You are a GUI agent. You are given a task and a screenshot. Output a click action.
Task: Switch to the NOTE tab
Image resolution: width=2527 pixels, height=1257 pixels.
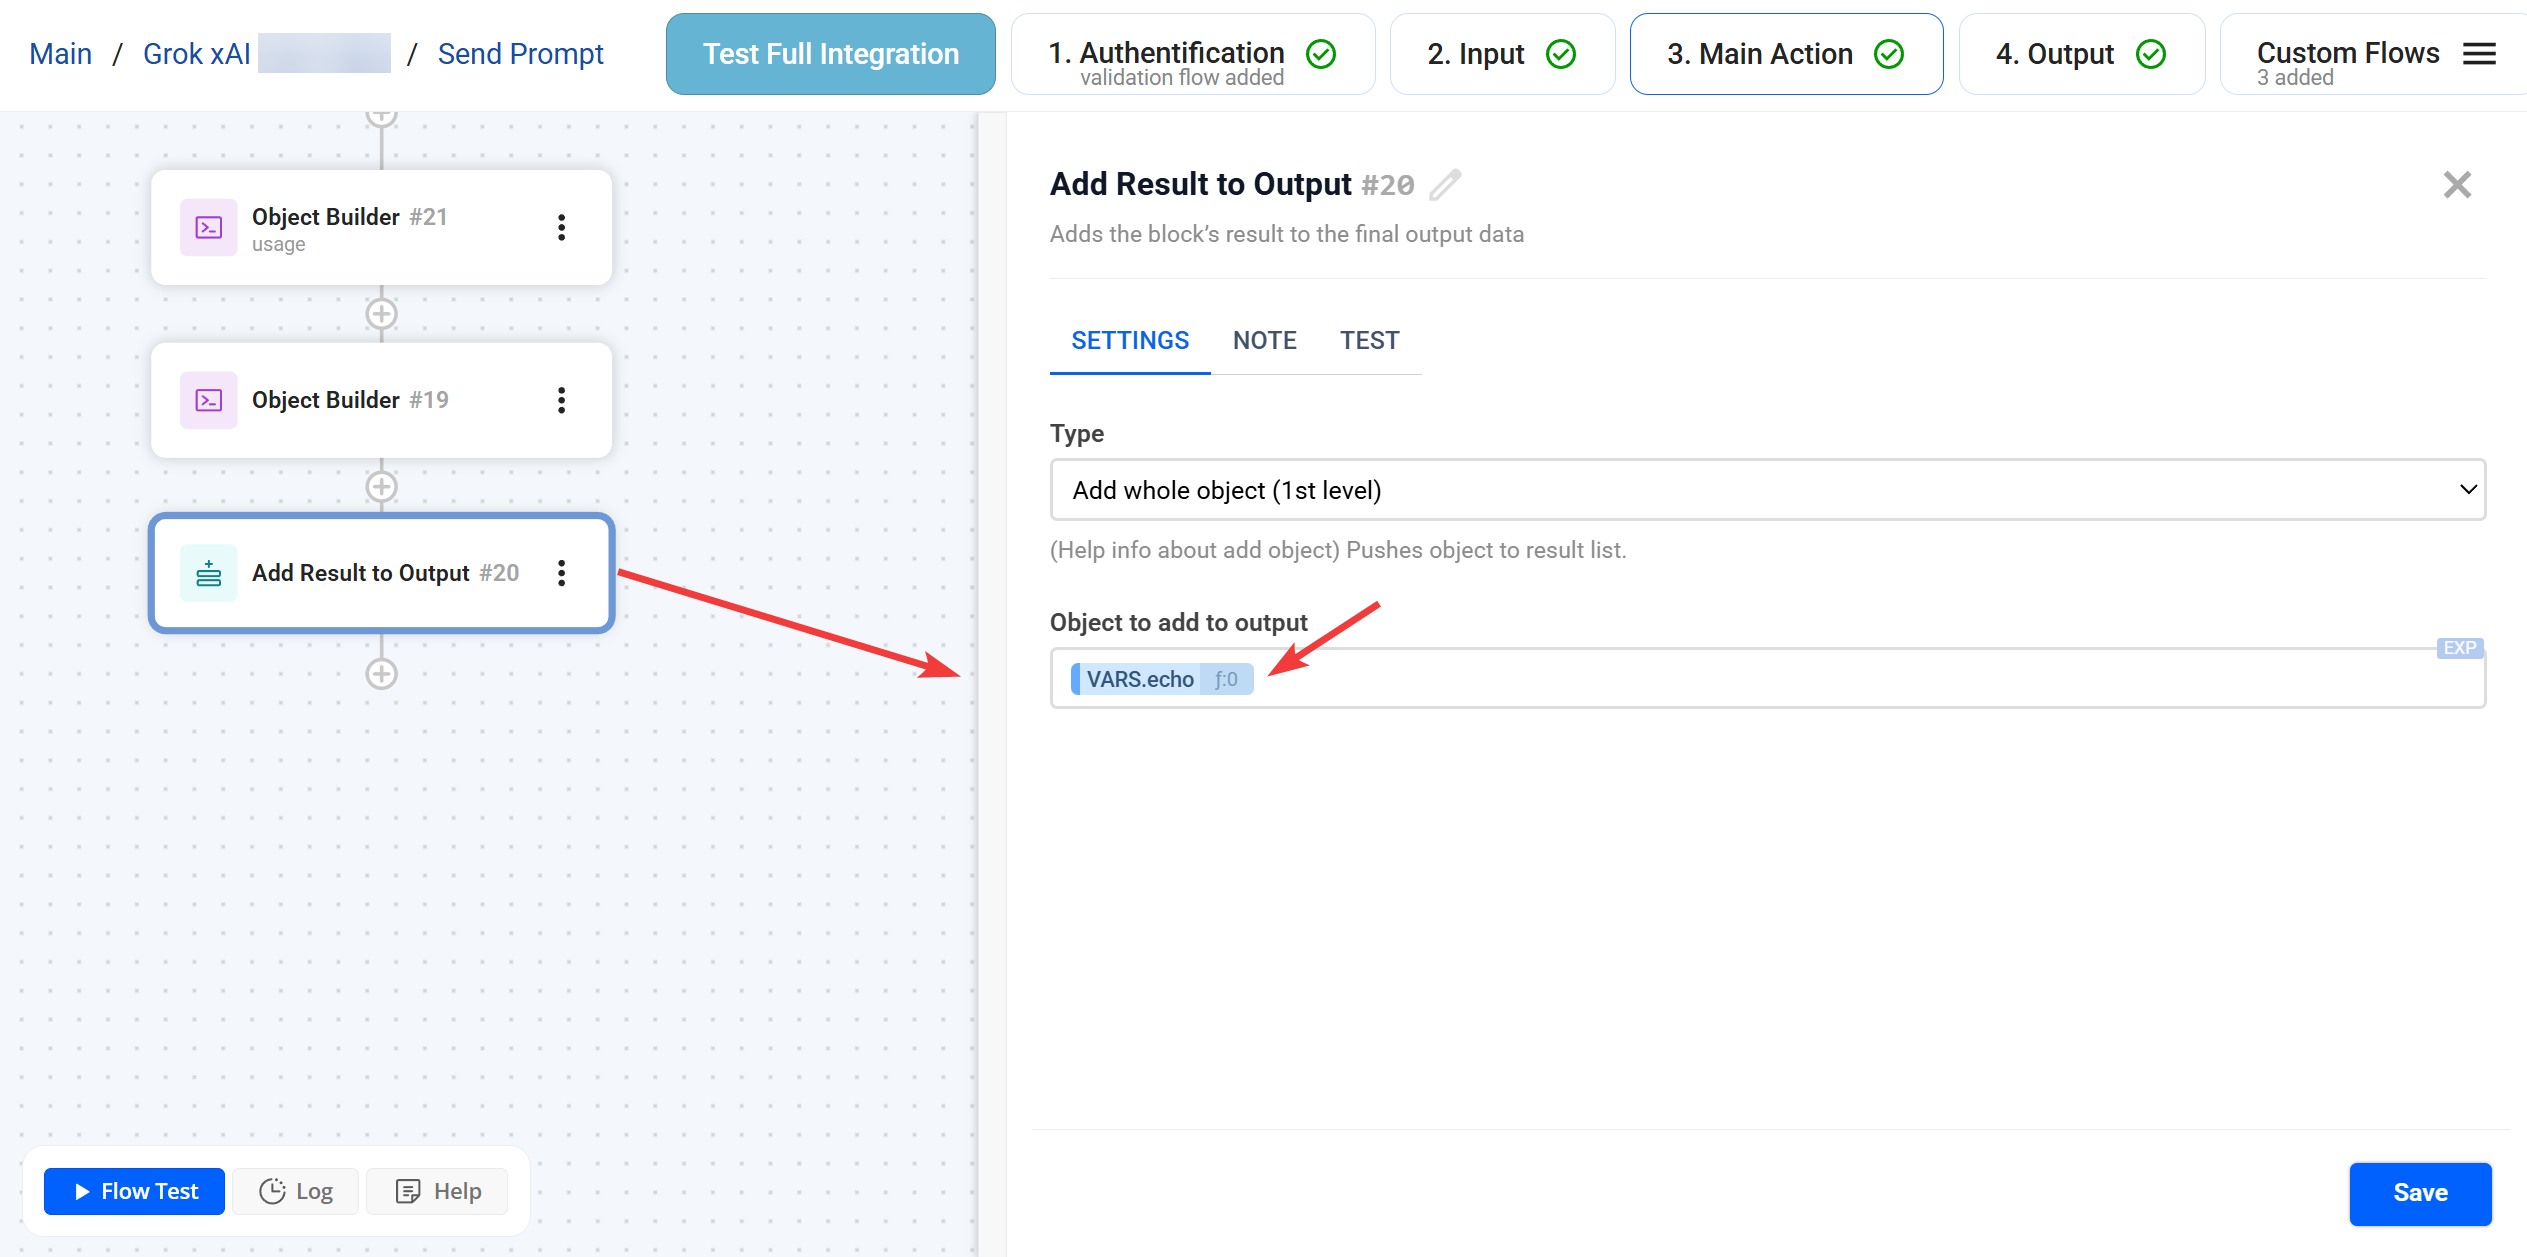1264,340
